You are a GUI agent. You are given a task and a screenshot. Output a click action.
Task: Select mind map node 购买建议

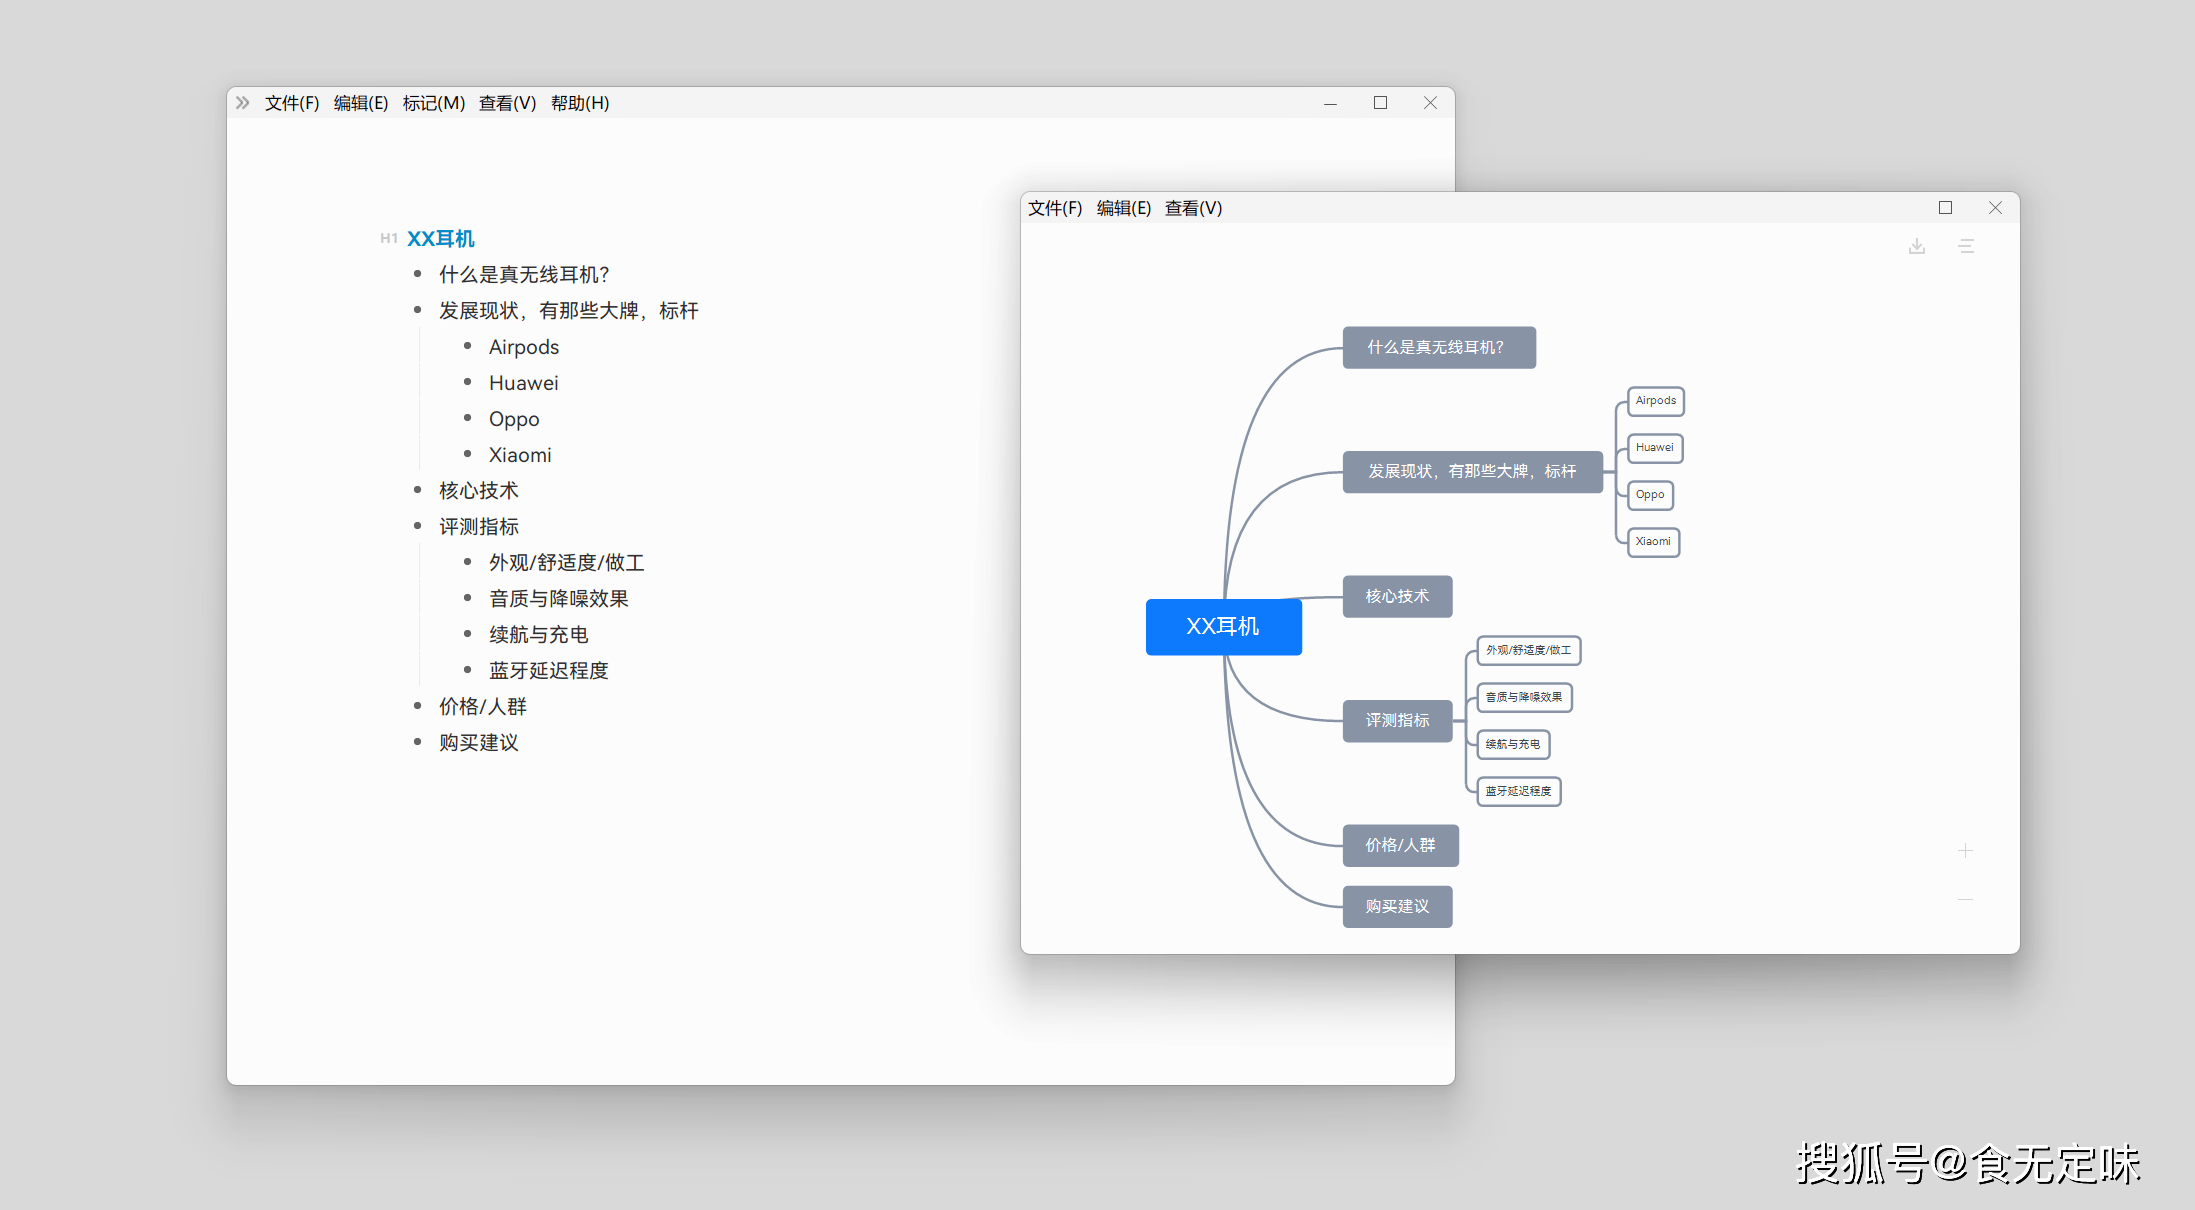click(x=1397, y=906)
